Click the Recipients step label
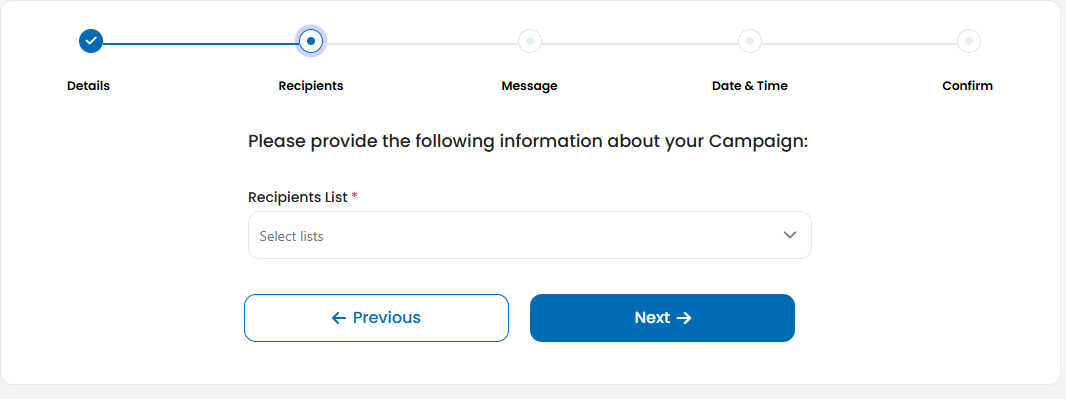Image resolution: width=1066 pixels, height=399 pixels. (x=311, y=86)
